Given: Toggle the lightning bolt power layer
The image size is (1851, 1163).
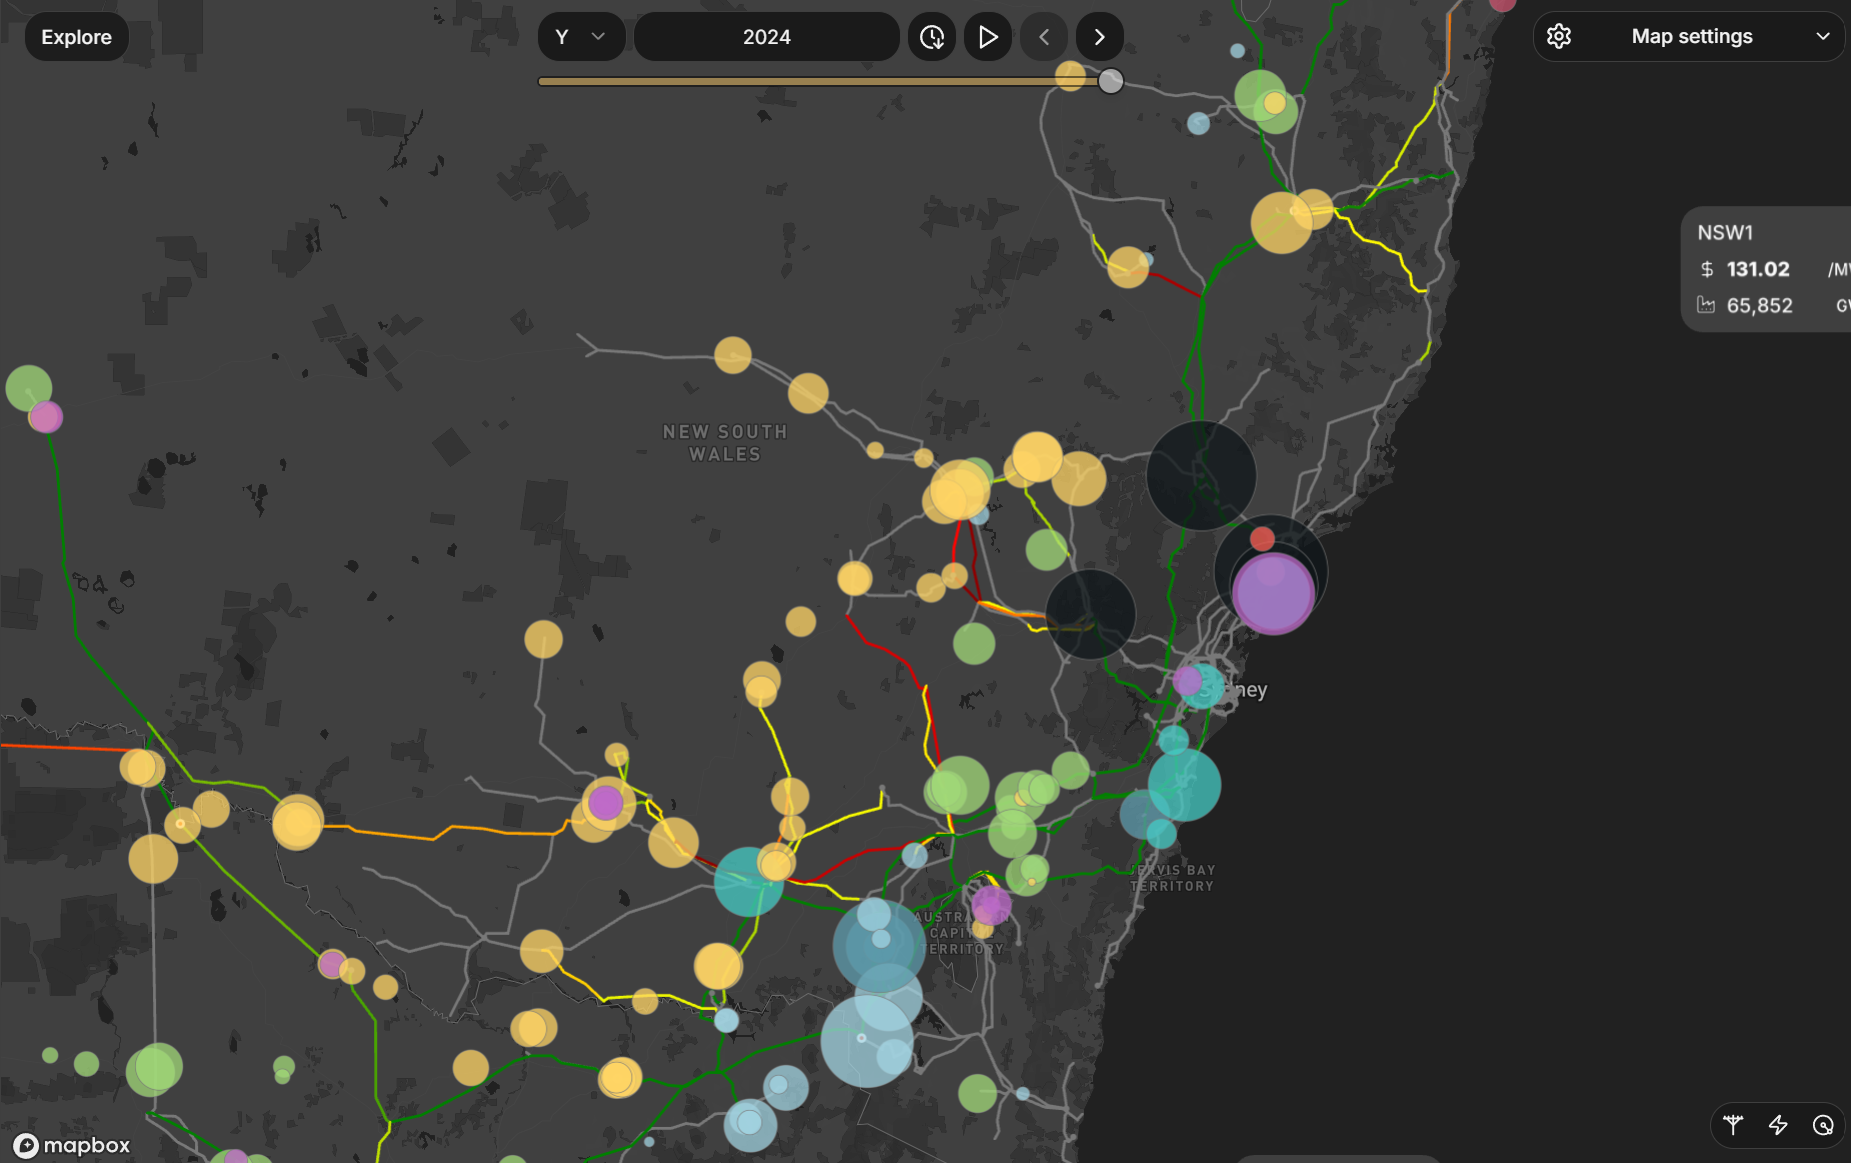Looking at the screenshot, I should point(1778,1125).
